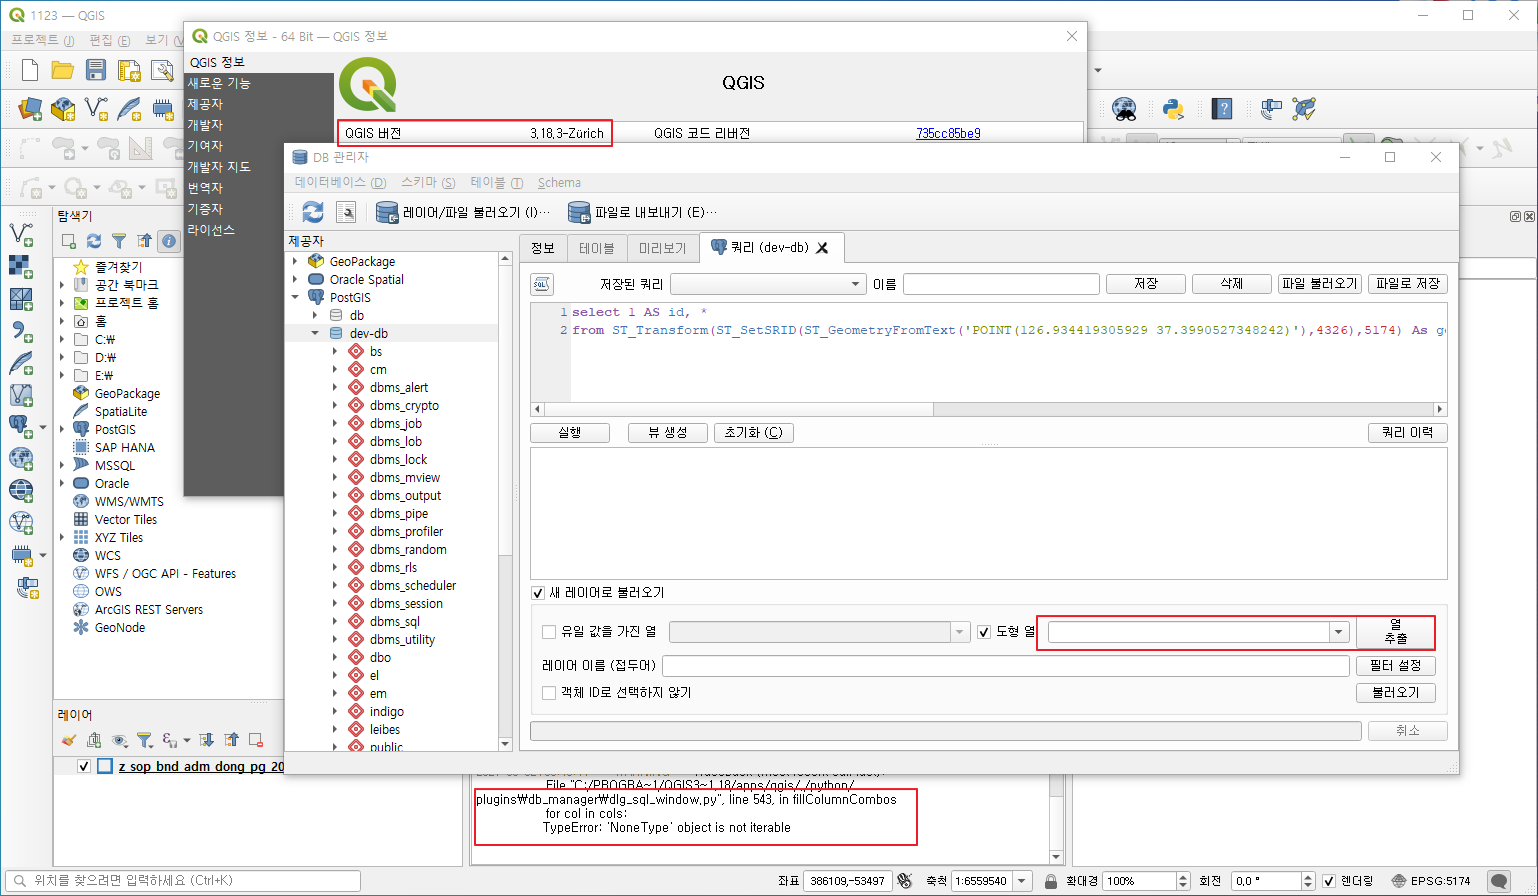The height and width of the screenshot is (896, 1538).
Task: Click the filter icon in Layers panel
Action: click(x=146, y=738)
